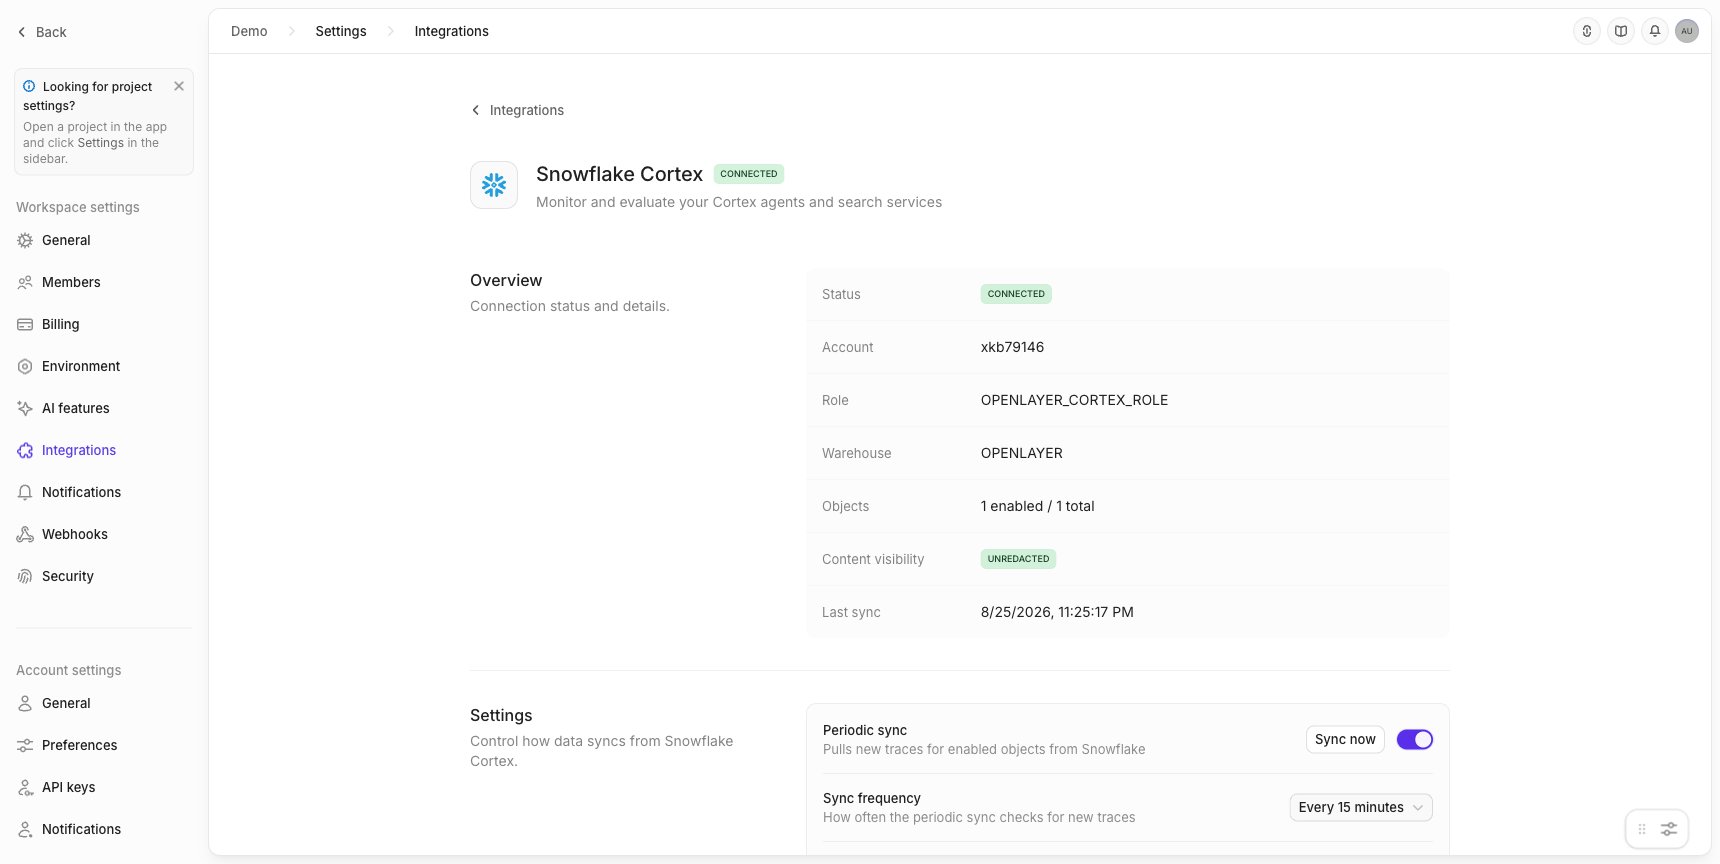Click the Settings section heading in main content
The image size is (1720, 864).
501,716
